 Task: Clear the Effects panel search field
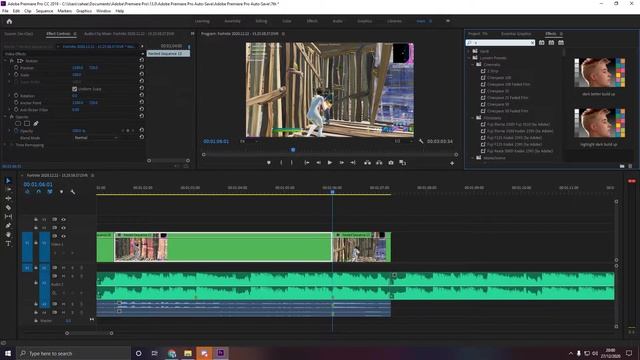pyautogui.click(x=532, y=42)
